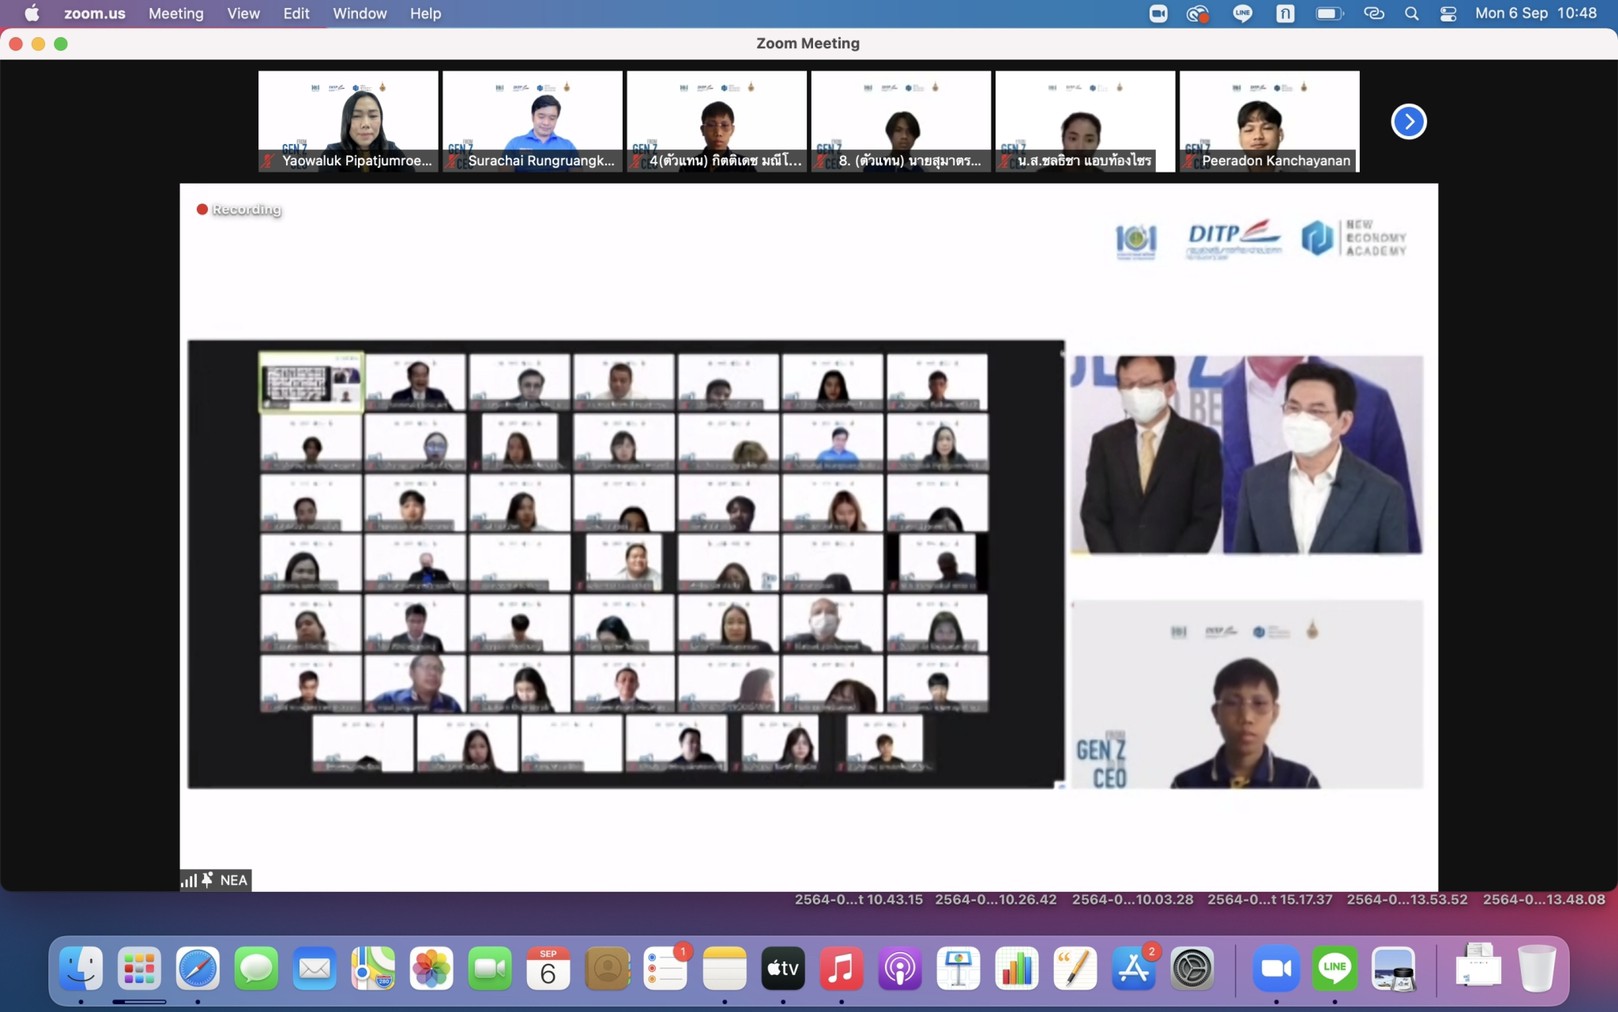The image size is (1618, 1012).
Task: Click the Zoom menu bar status icon
Action: pos(1158,13)
